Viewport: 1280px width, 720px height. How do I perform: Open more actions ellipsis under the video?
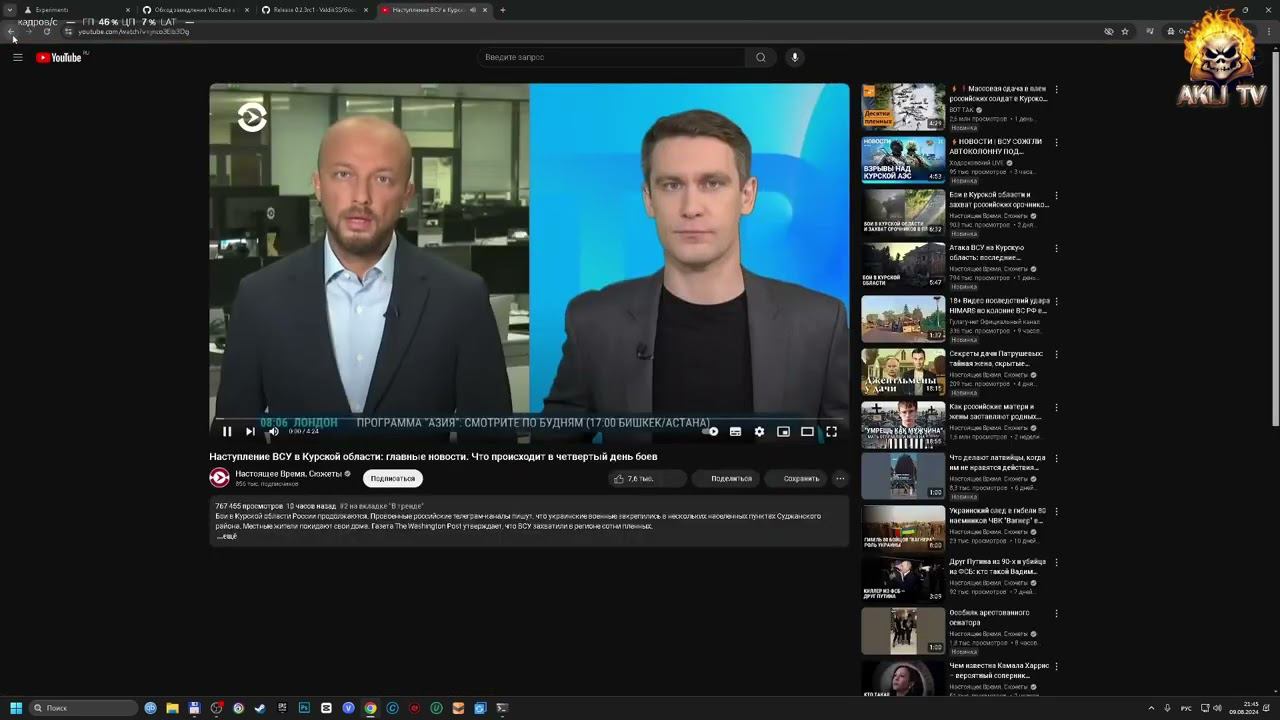tap(840, 478)
